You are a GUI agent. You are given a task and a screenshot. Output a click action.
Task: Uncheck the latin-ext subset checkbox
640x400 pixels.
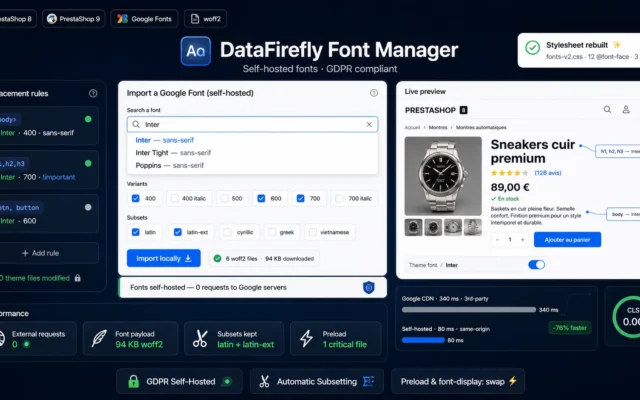(178, 232)
